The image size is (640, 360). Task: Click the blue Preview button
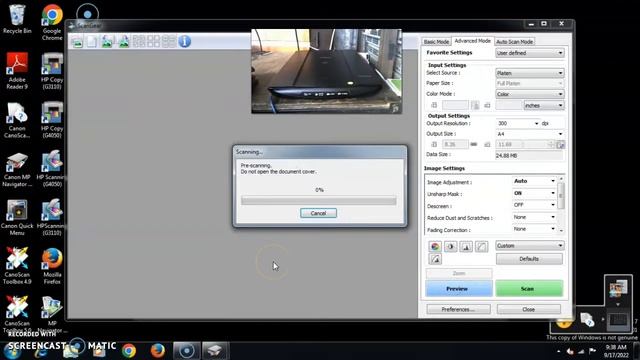pyautogui.click(x=459, y=289)
